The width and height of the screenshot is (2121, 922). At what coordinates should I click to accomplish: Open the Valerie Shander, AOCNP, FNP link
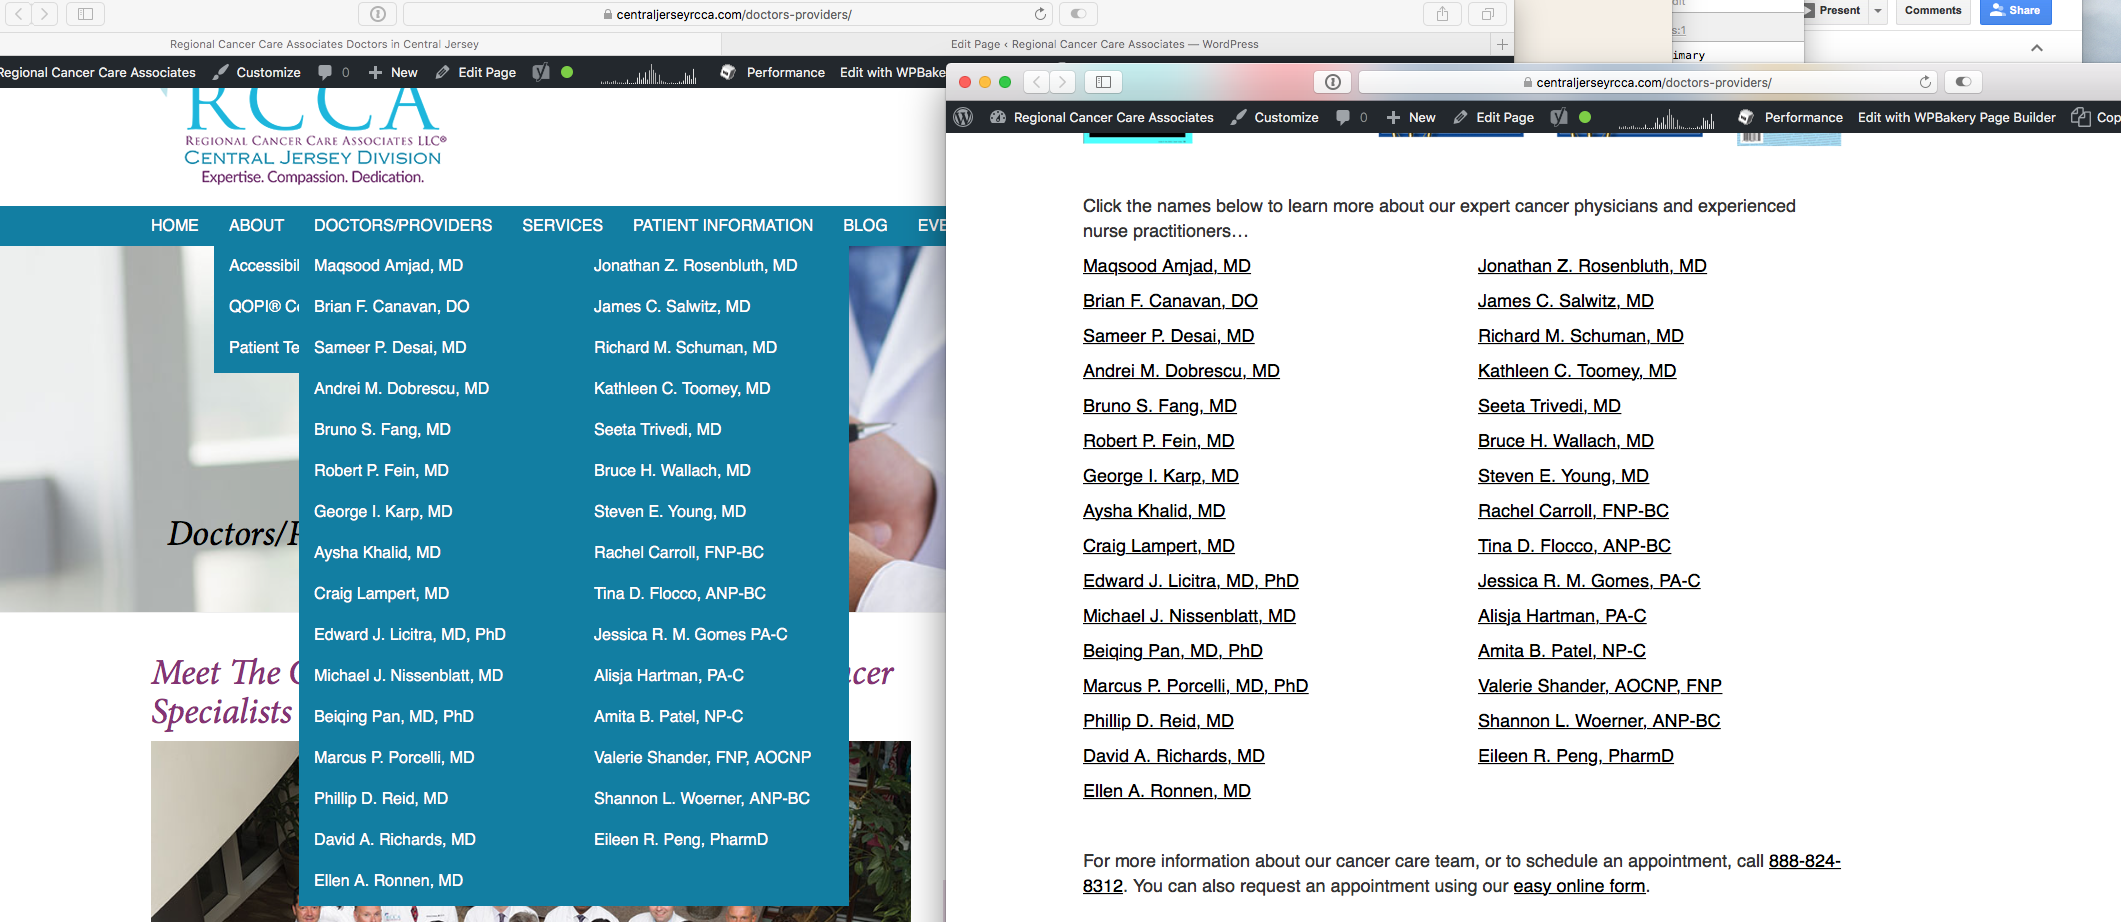pyautogui.click(x=1600, y=686)
